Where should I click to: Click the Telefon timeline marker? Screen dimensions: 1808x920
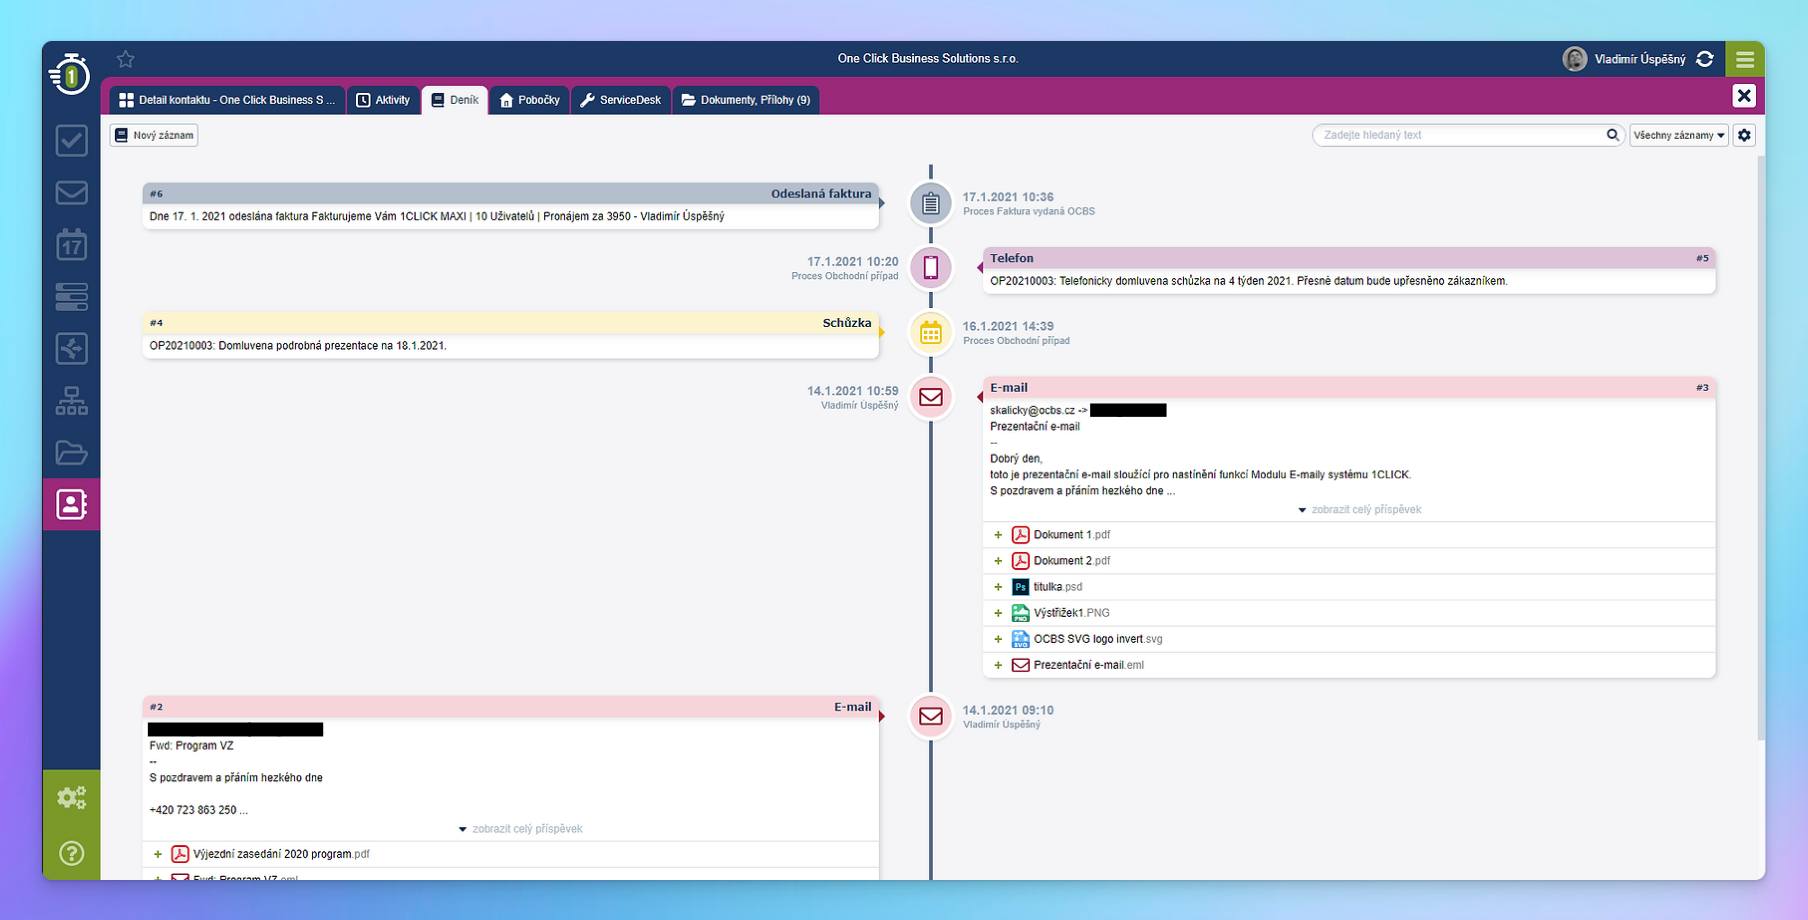click(x=931, y=268)
